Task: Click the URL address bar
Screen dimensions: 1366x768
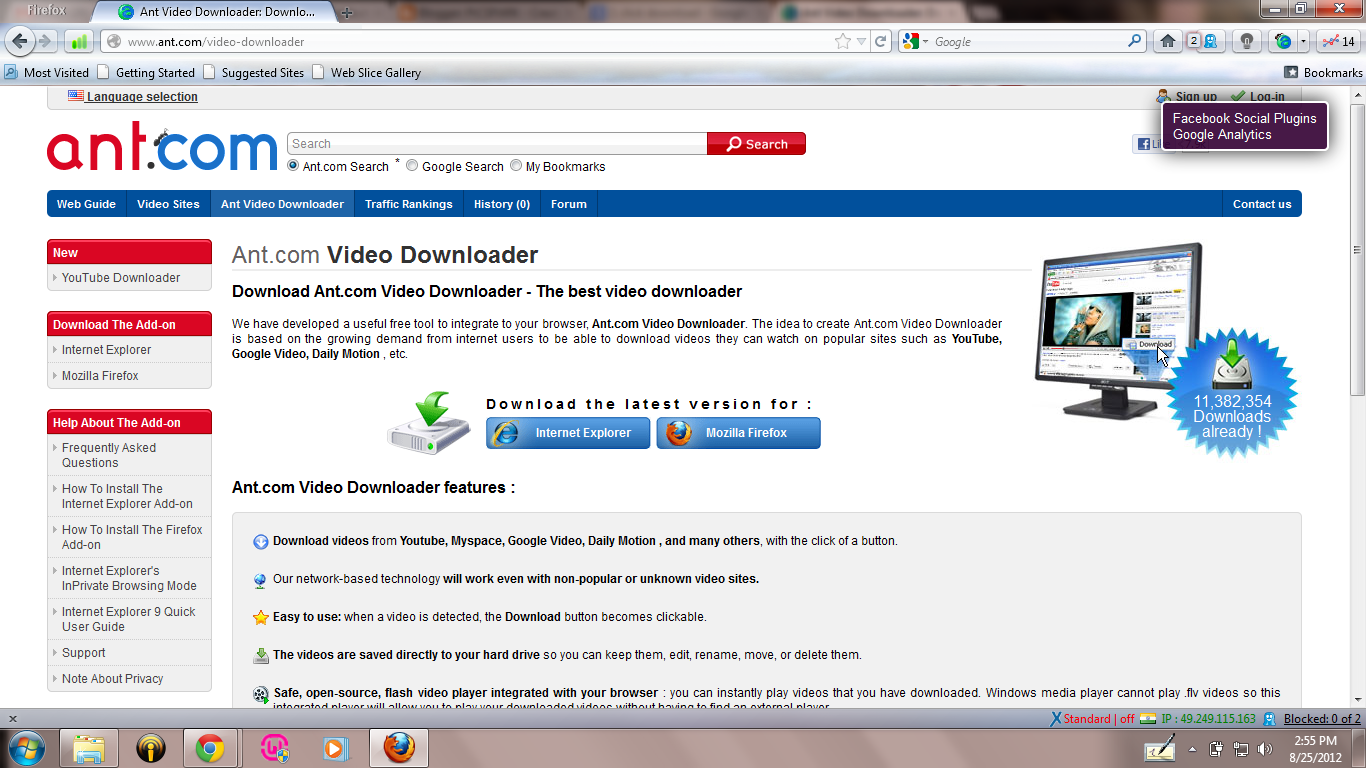Action: click(x=470, y=42)
